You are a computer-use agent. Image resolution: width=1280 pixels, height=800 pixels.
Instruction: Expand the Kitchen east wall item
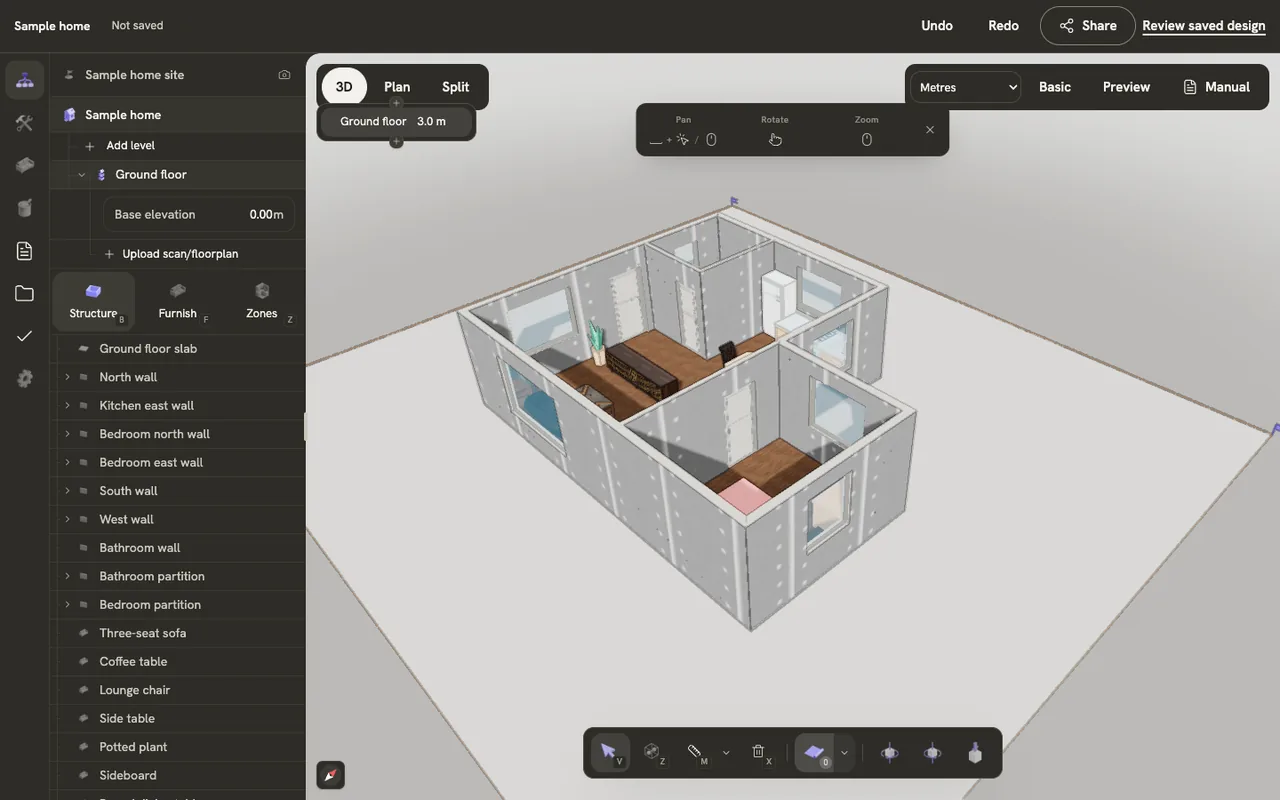pos(67,406)
